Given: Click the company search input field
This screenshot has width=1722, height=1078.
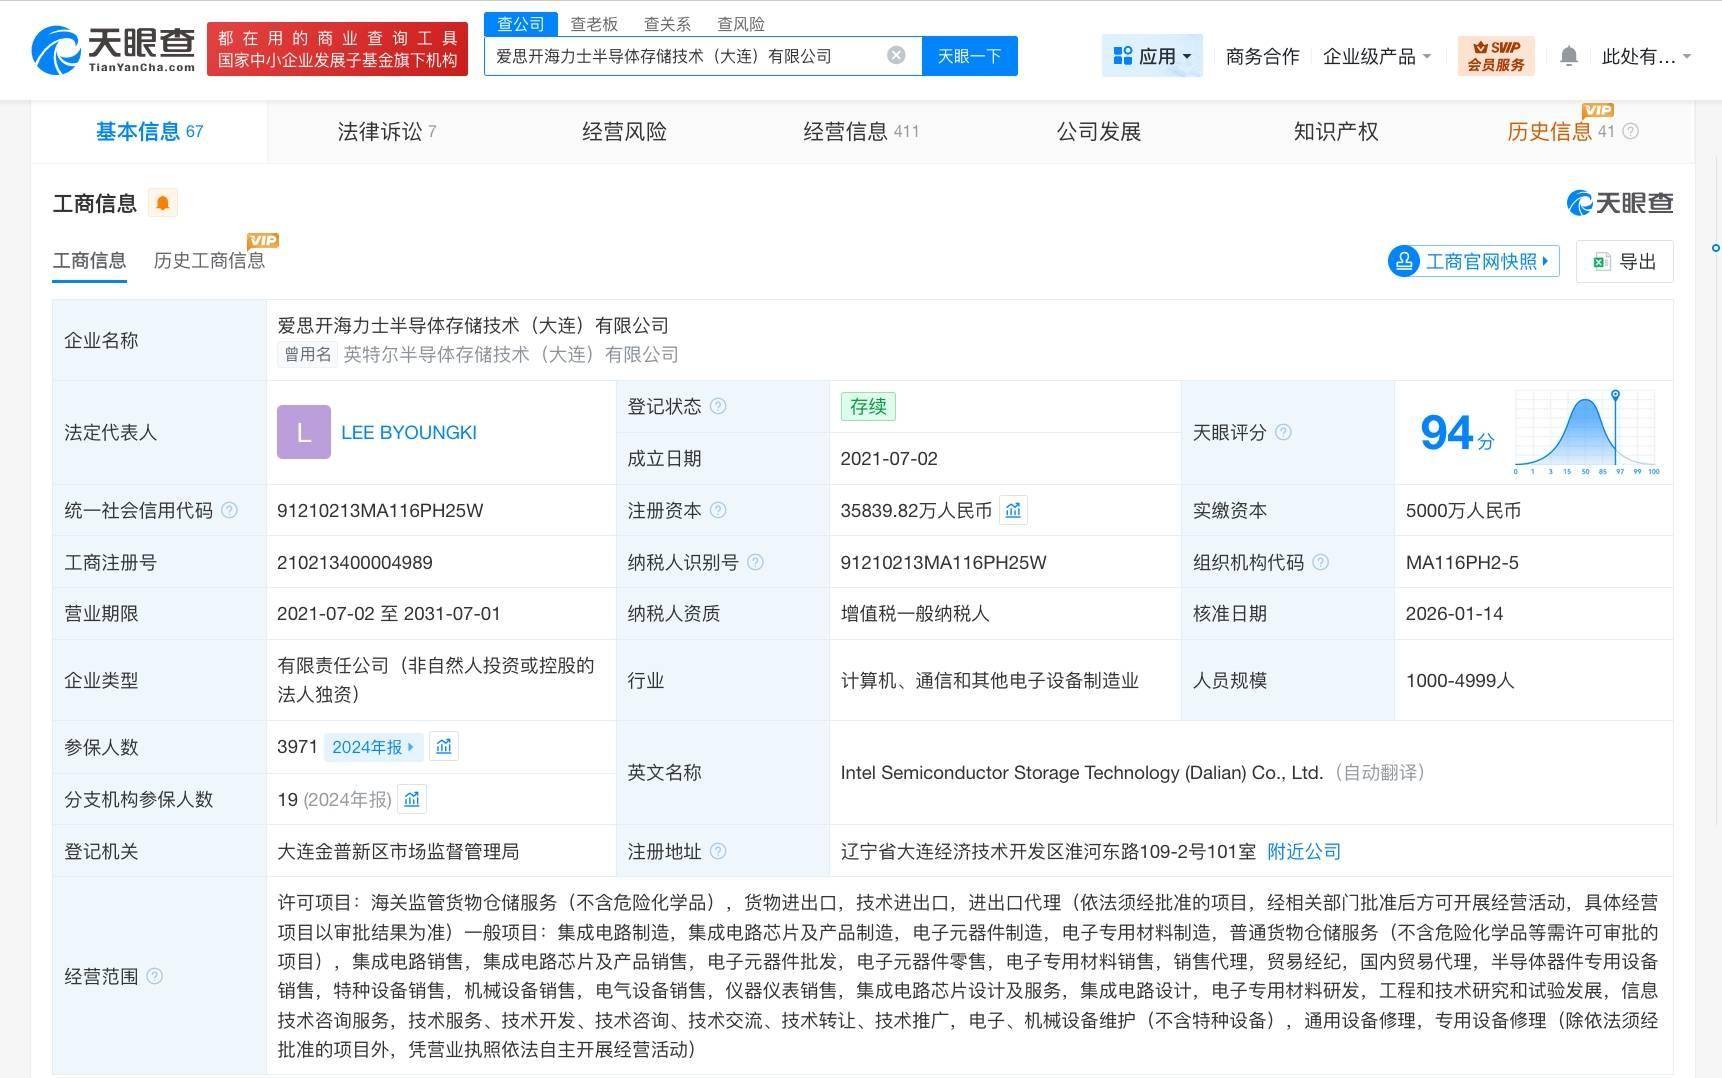Looking at the screenshot, I should (685, 56).
